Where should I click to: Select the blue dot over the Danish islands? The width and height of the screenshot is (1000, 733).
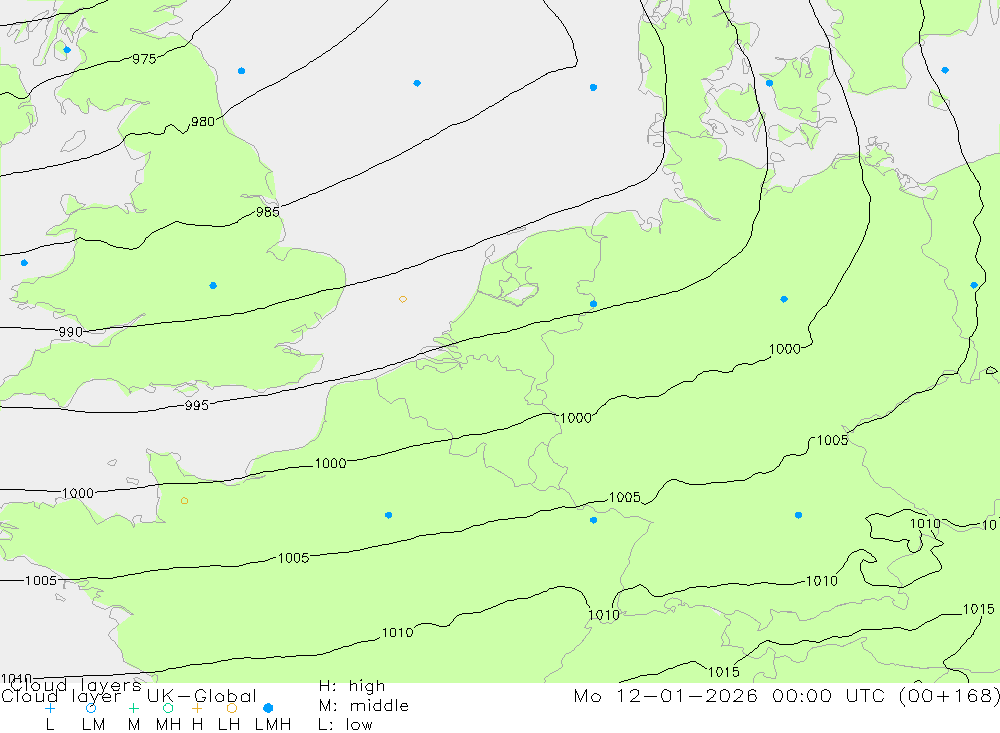pyautogui.click(x=770, y=83)
